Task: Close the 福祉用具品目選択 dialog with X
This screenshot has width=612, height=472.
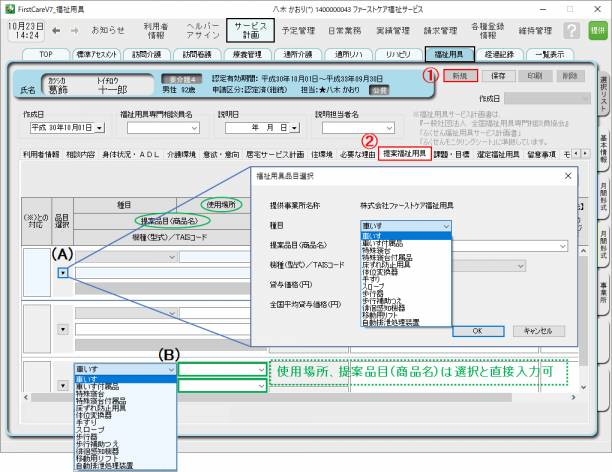Action: point(569,176)
